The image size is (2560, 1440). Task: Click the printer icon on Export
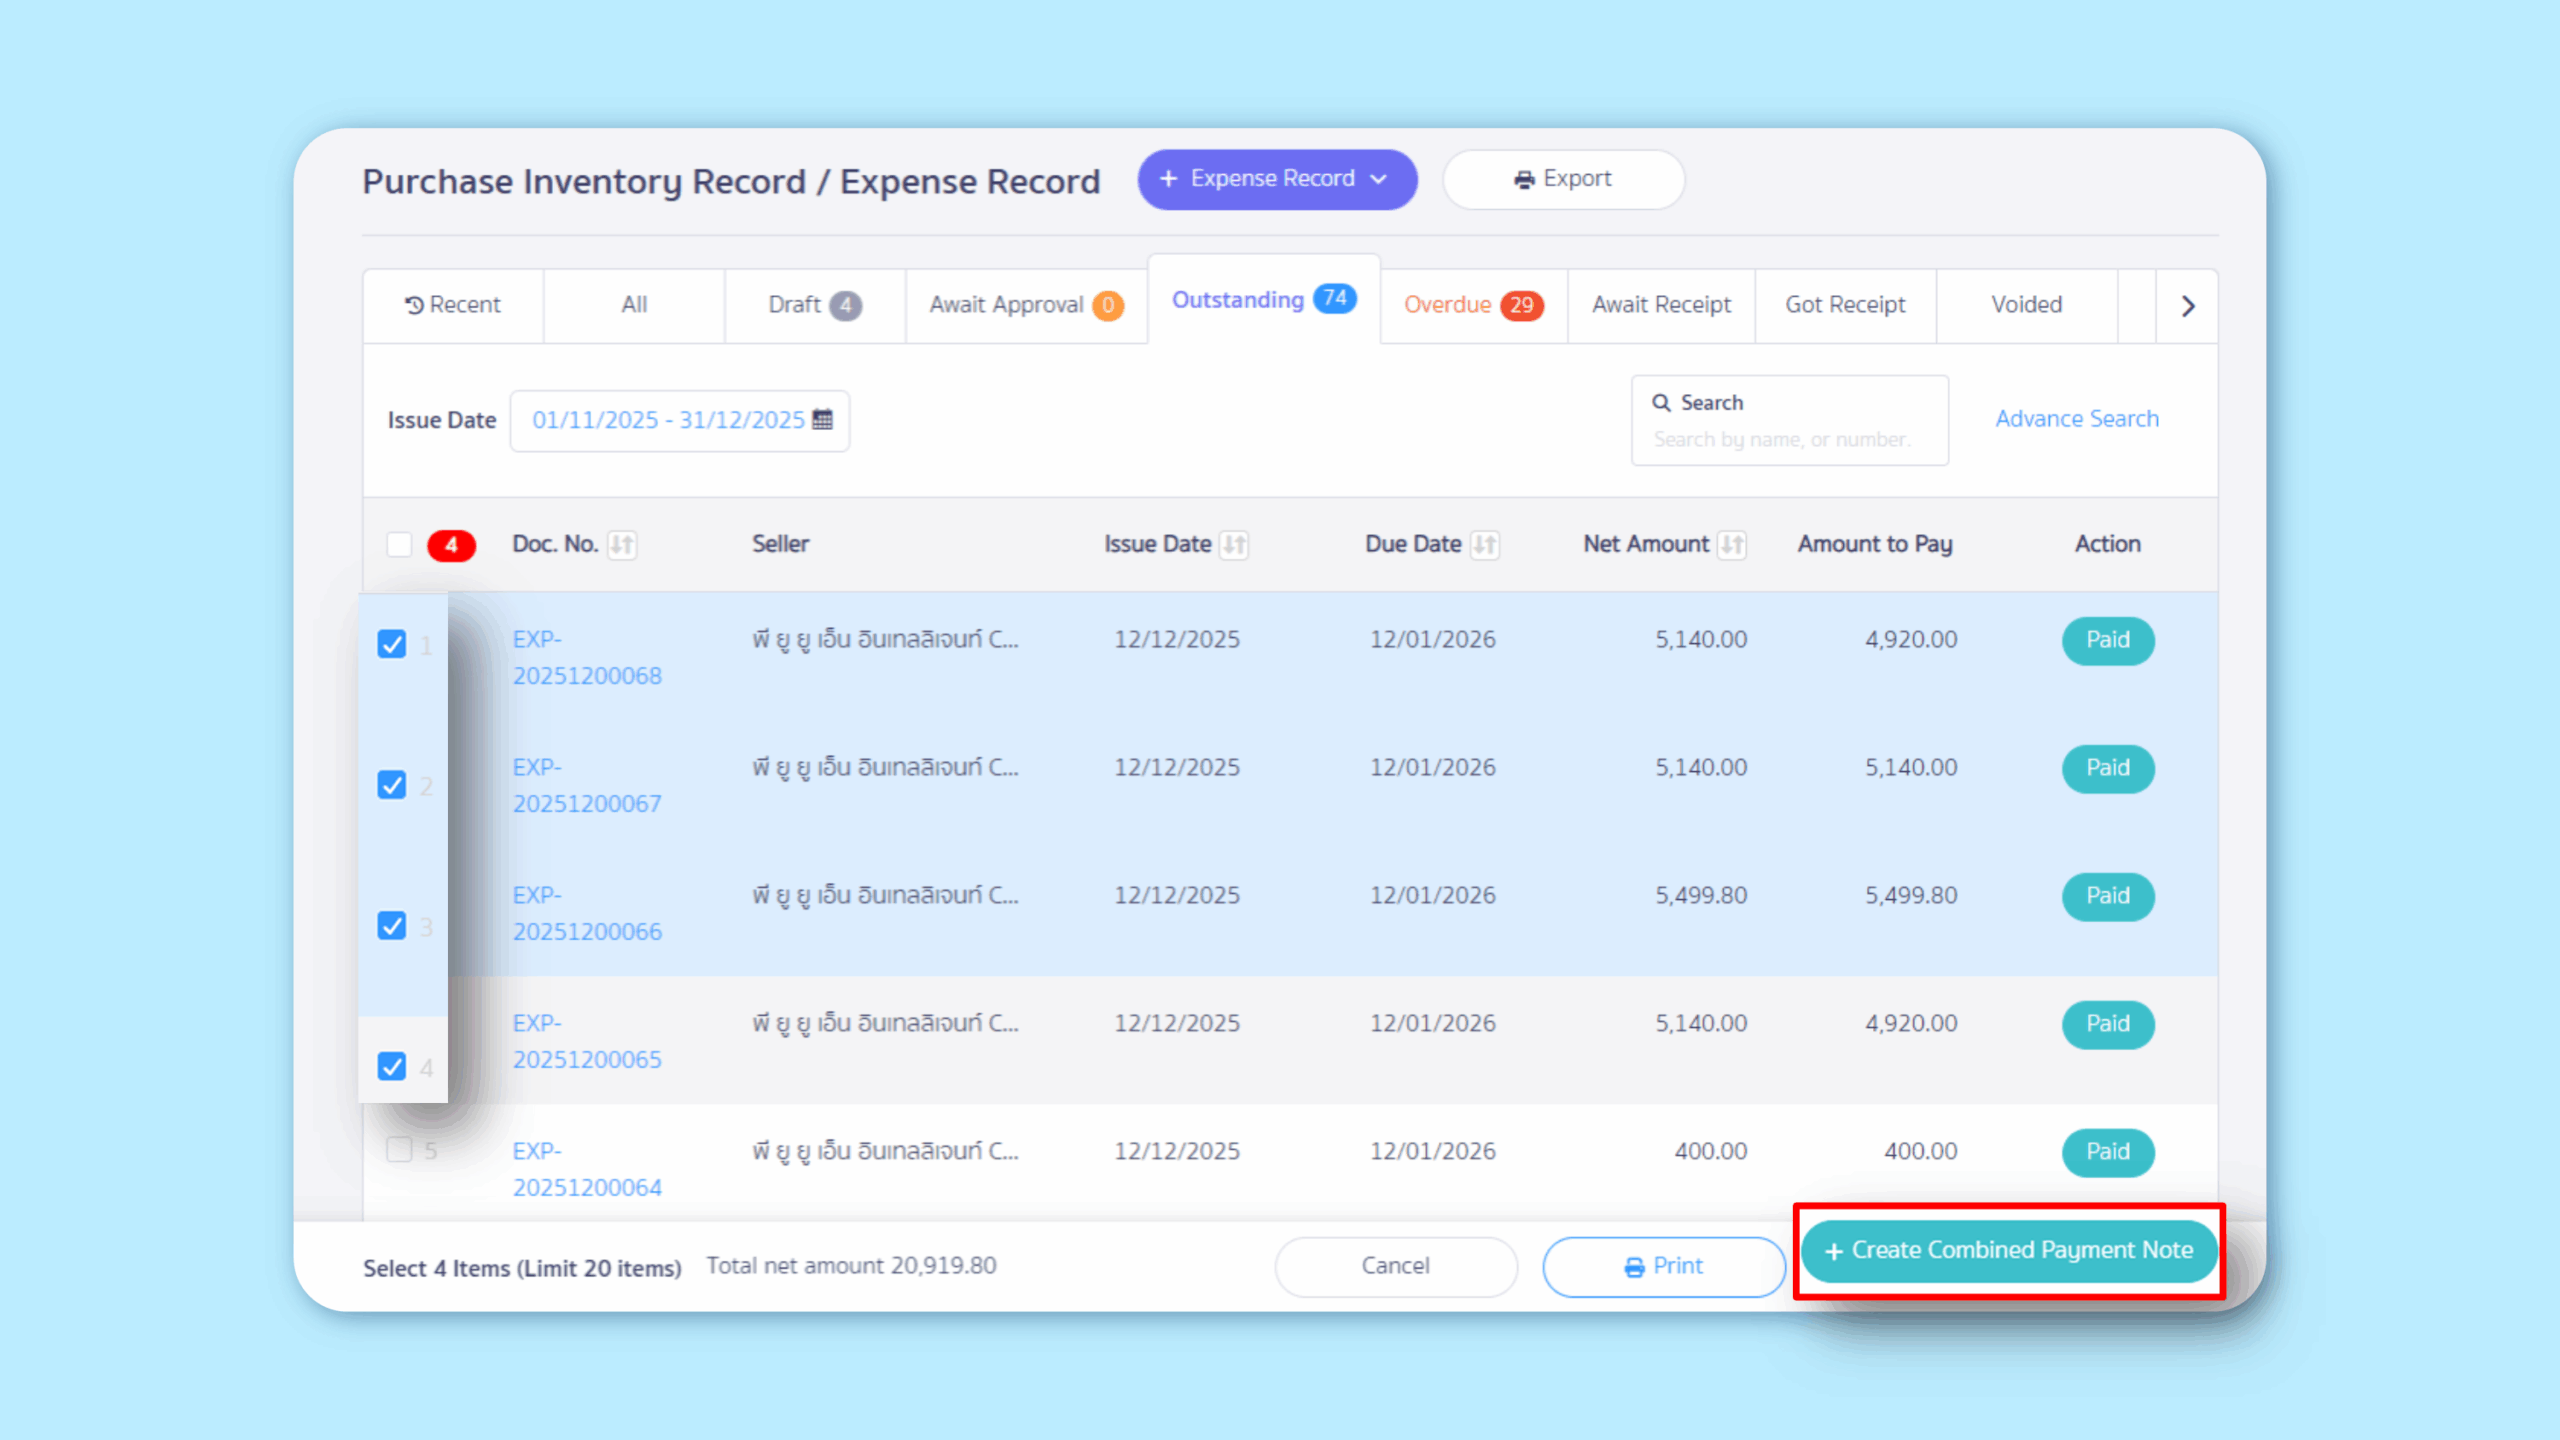1524,179
